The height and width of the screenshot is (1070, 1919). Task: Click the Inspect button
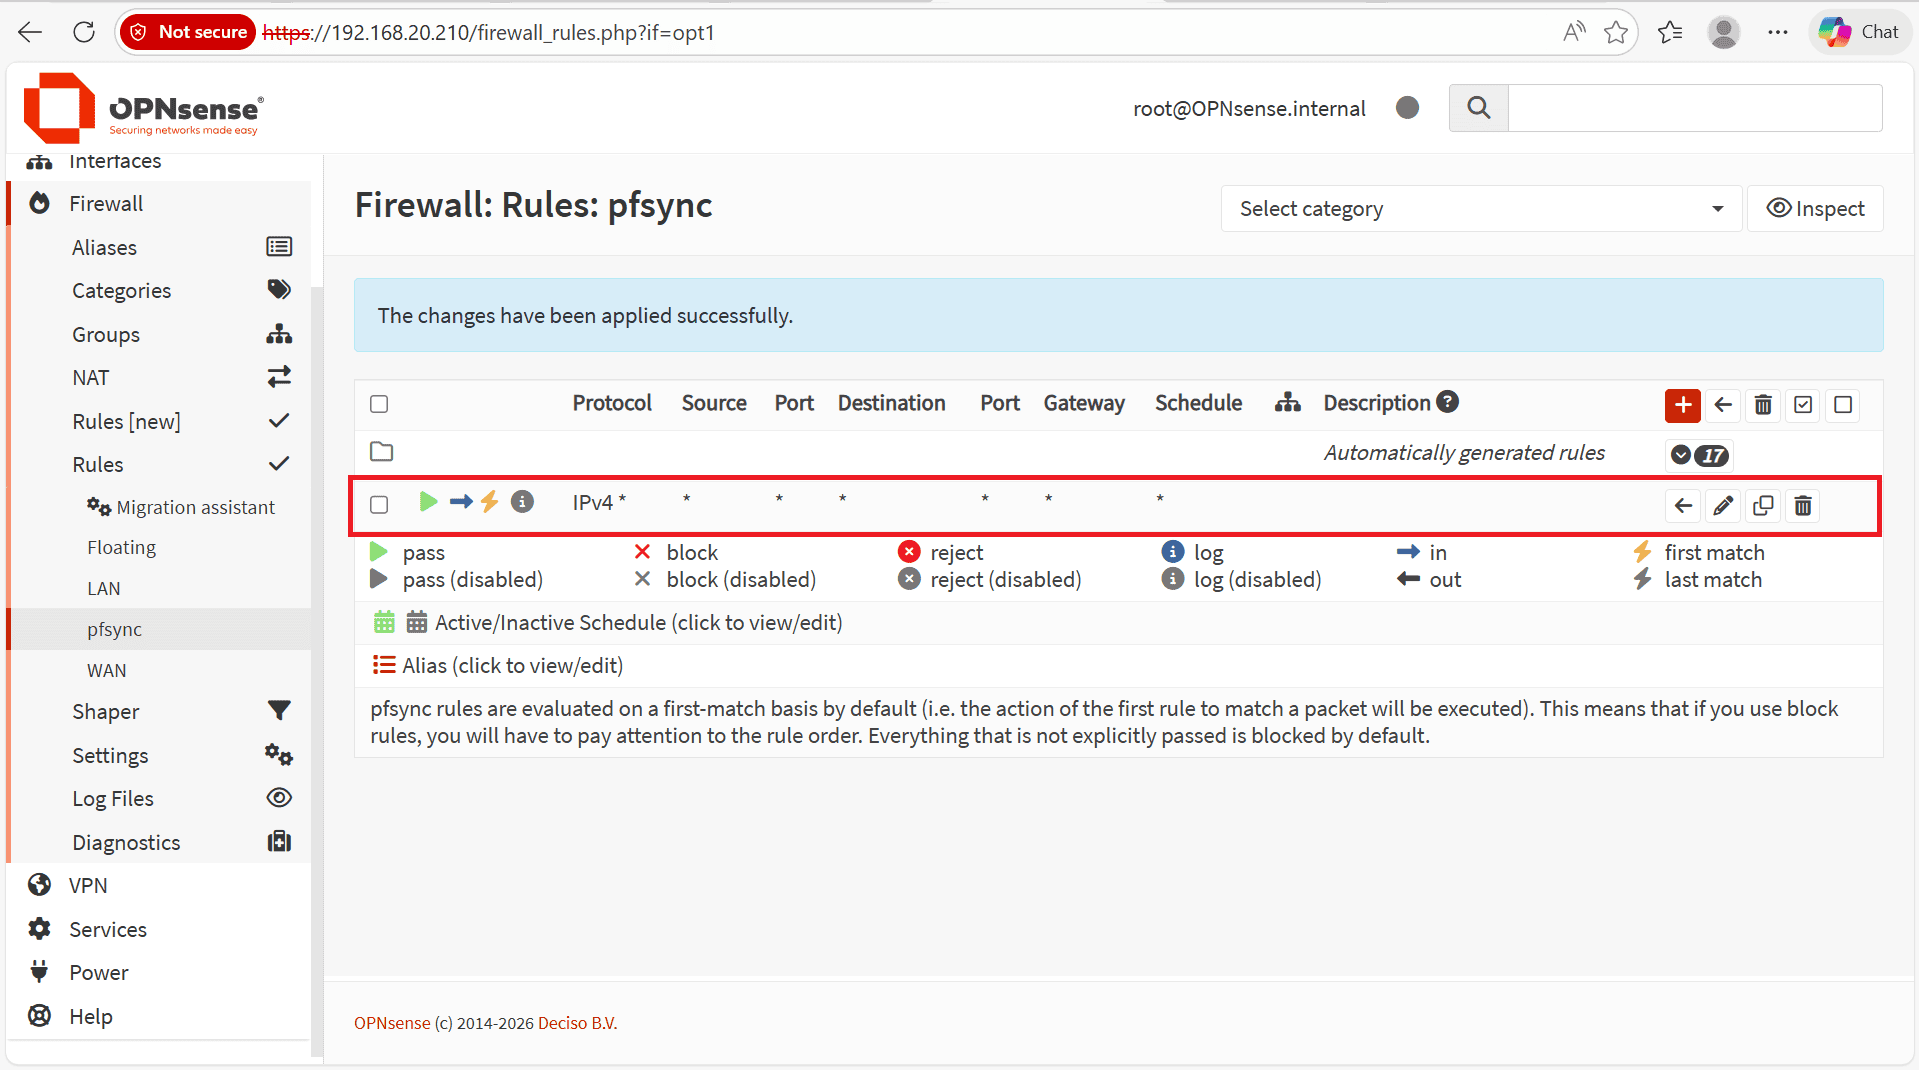[1815, 209]
